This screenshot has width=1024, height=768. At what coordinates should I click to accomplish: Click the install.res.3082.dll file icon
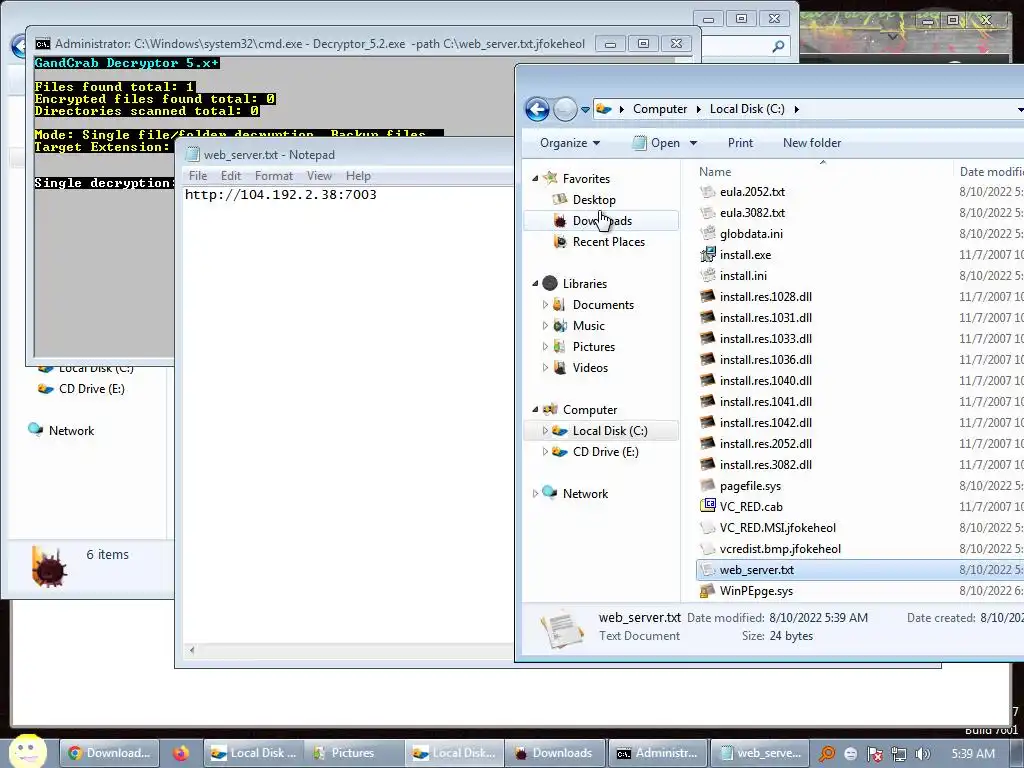708,464
